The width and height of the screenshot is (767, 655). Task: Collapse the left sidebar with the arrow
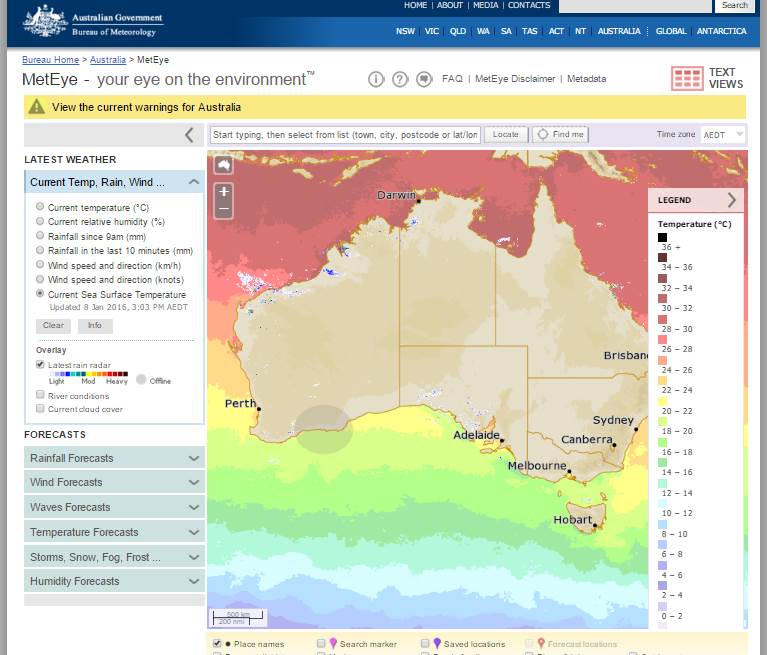(189, 135)
